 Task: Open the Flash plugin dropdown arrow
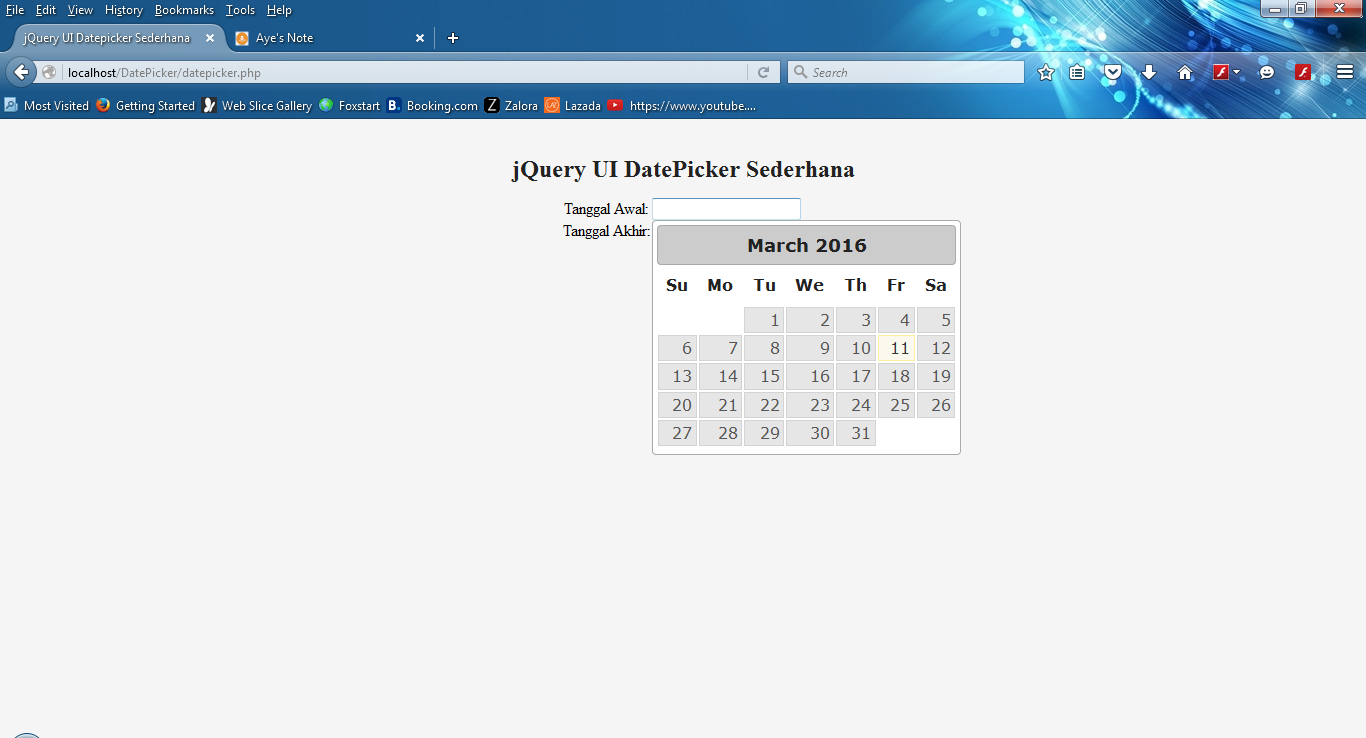tap(1236, 71)
